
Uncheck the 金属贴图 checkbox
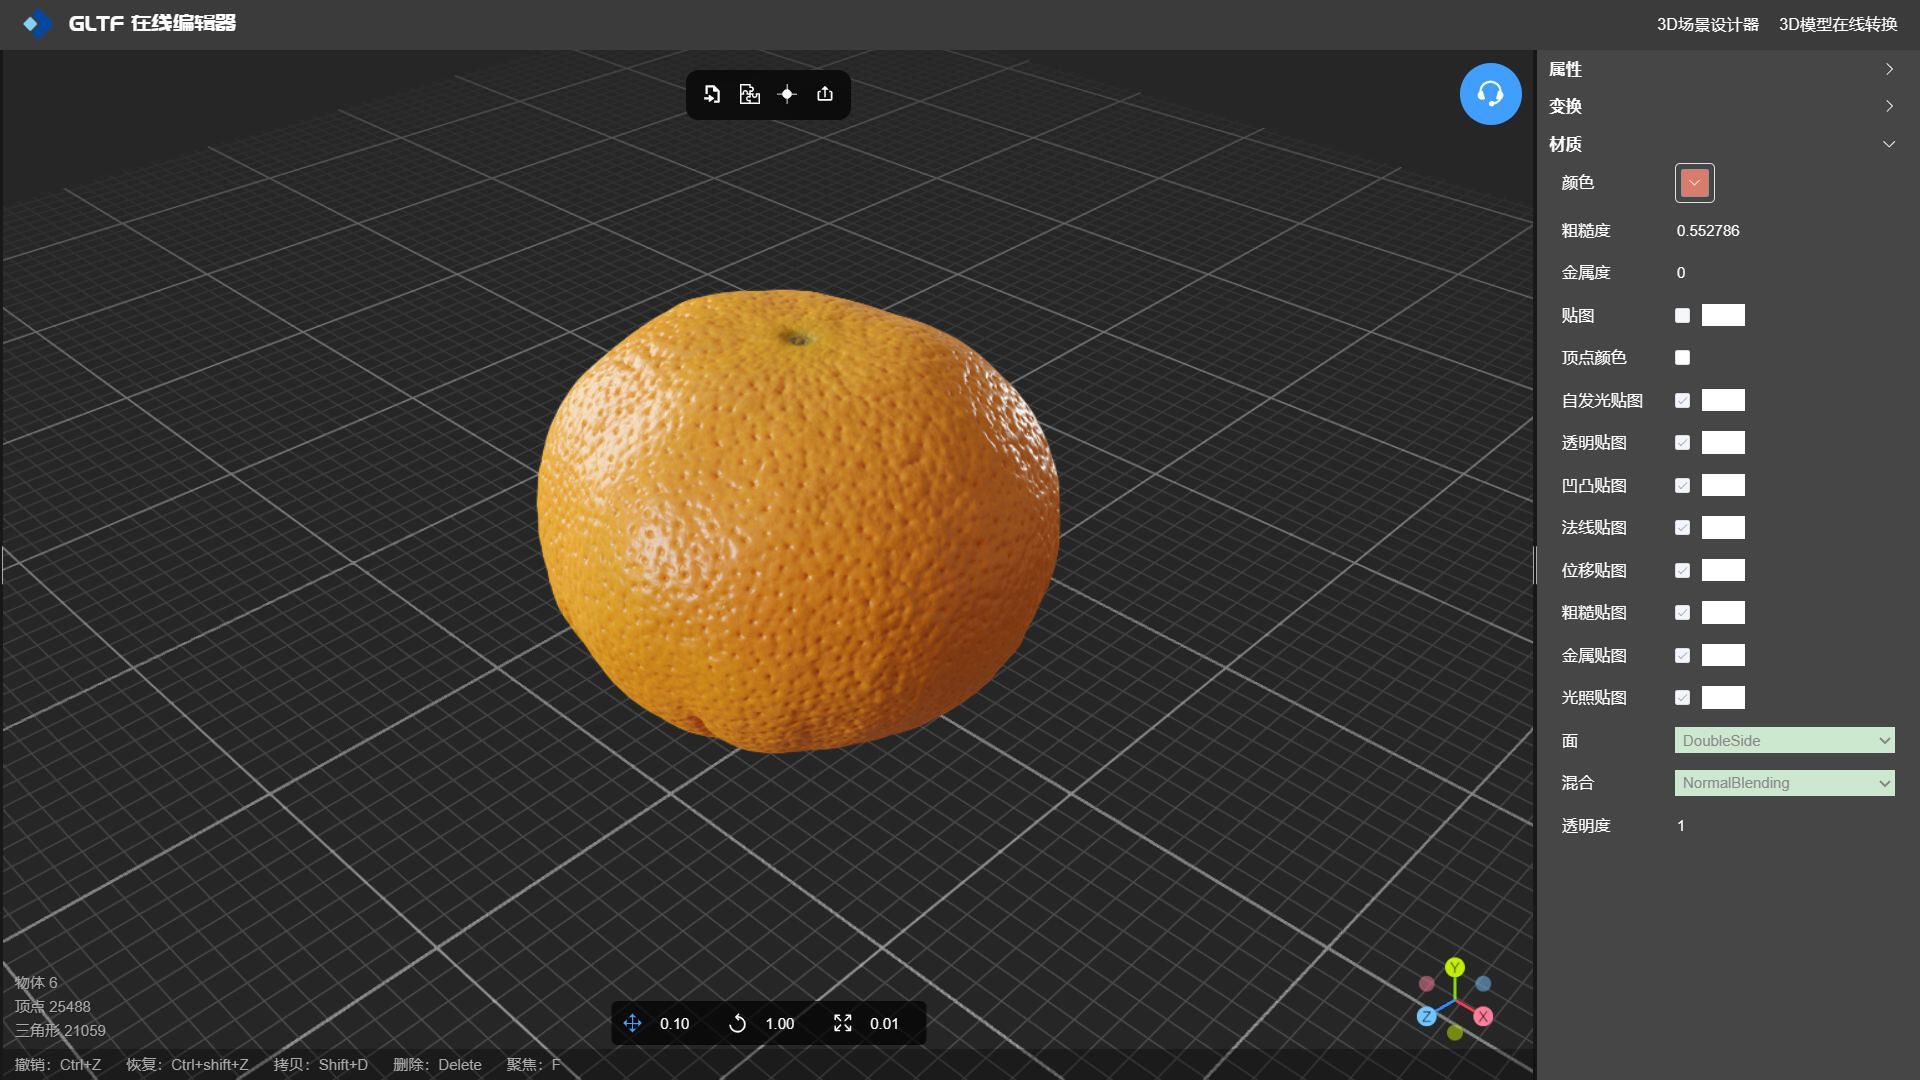(x=1682, y=655)
